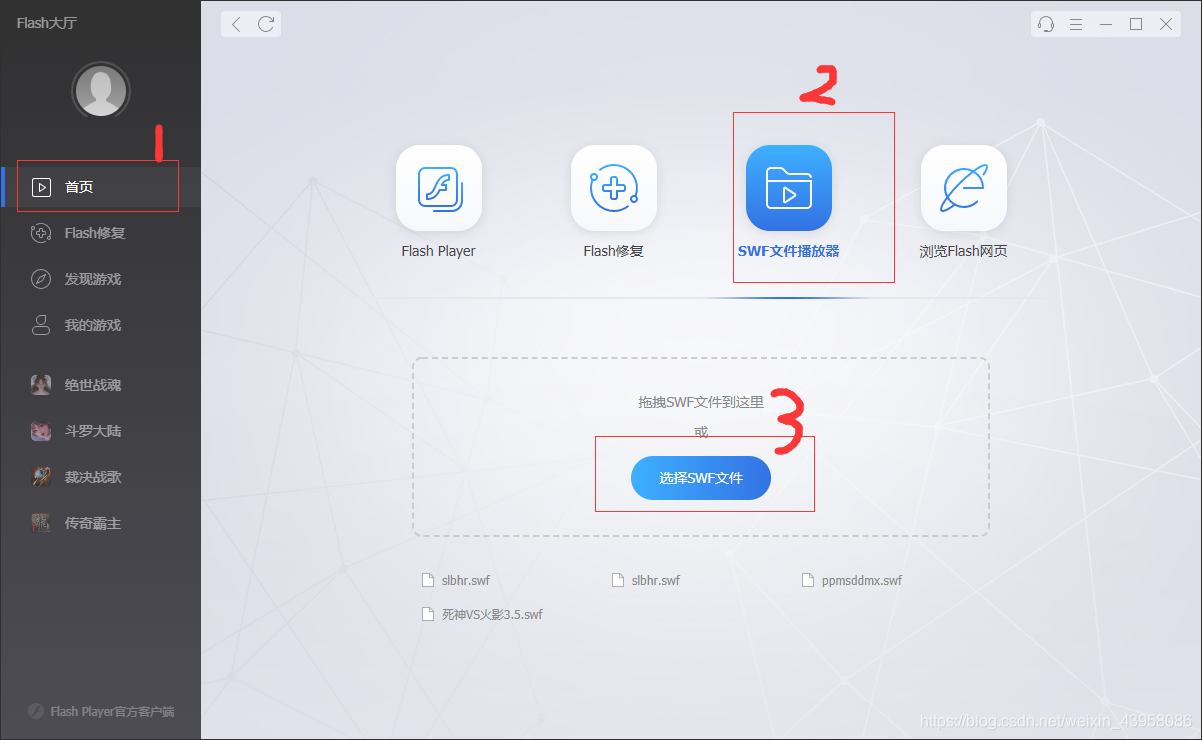
Task: Click the SWF文件播放器 label text
Action: tap(789, 251)
